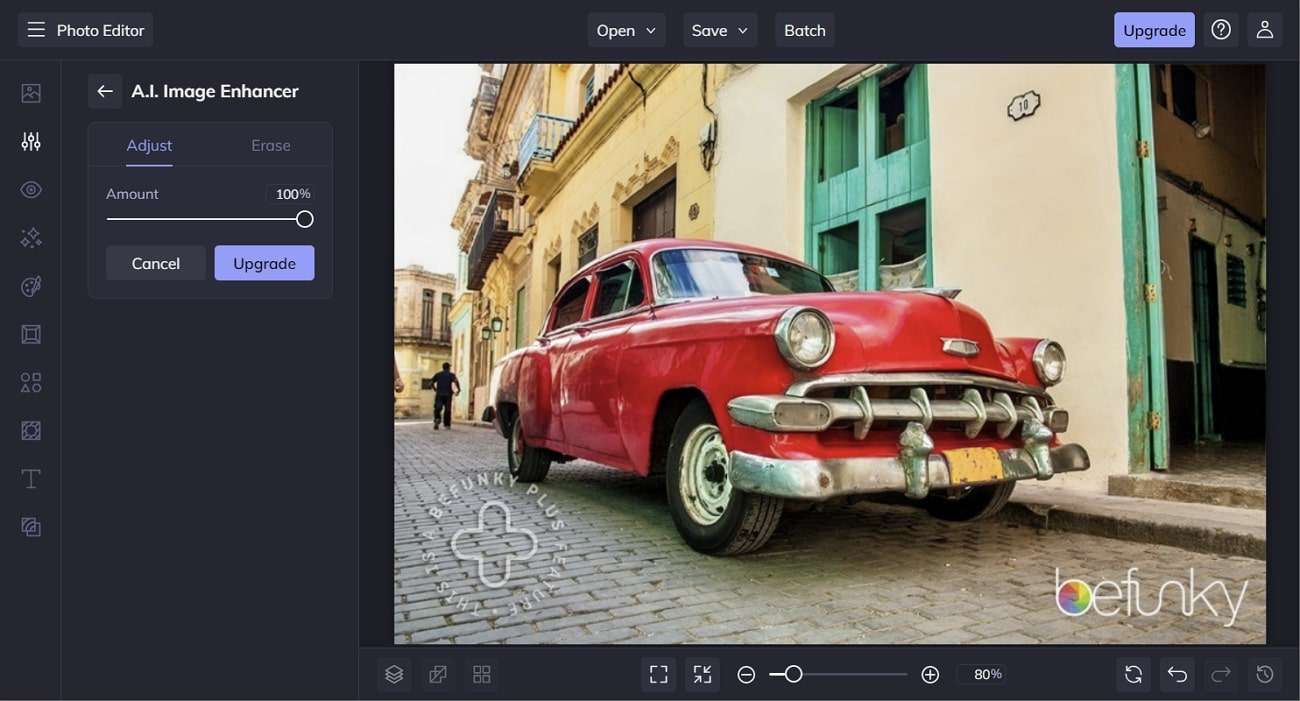Open the Effects sparkle icon

click(x=31, y=238)
